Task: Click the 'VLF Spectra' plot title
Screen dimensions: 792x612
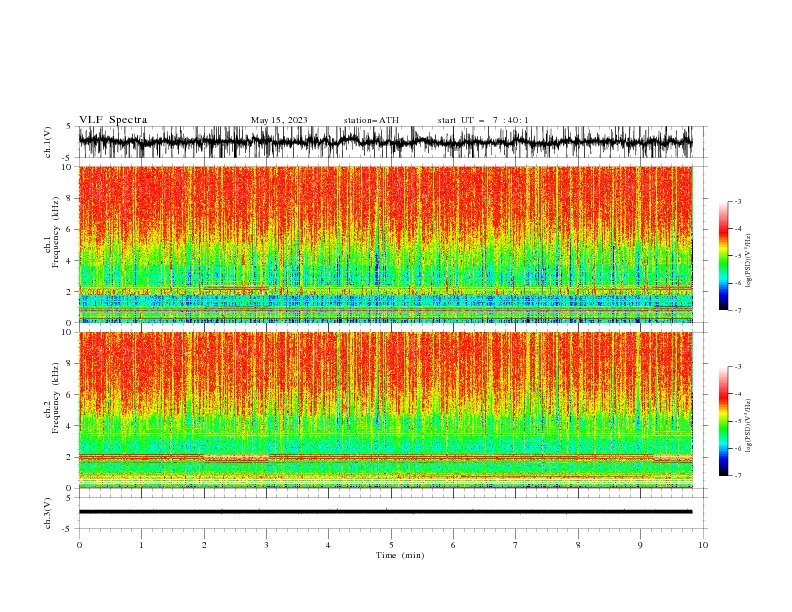Action: point(113,120)
